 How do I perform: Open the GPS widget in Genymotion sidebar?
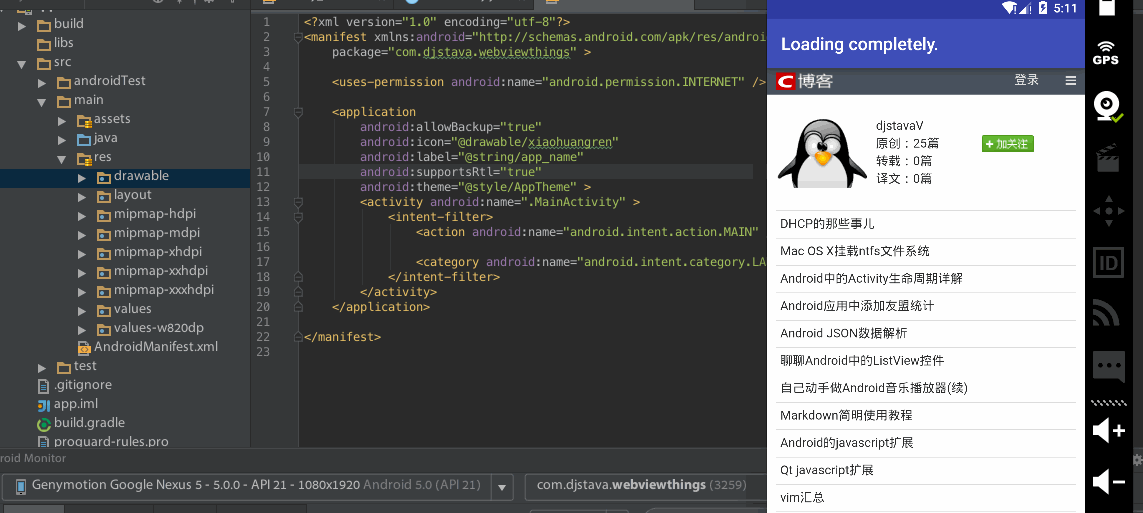tap(1106, 52)
